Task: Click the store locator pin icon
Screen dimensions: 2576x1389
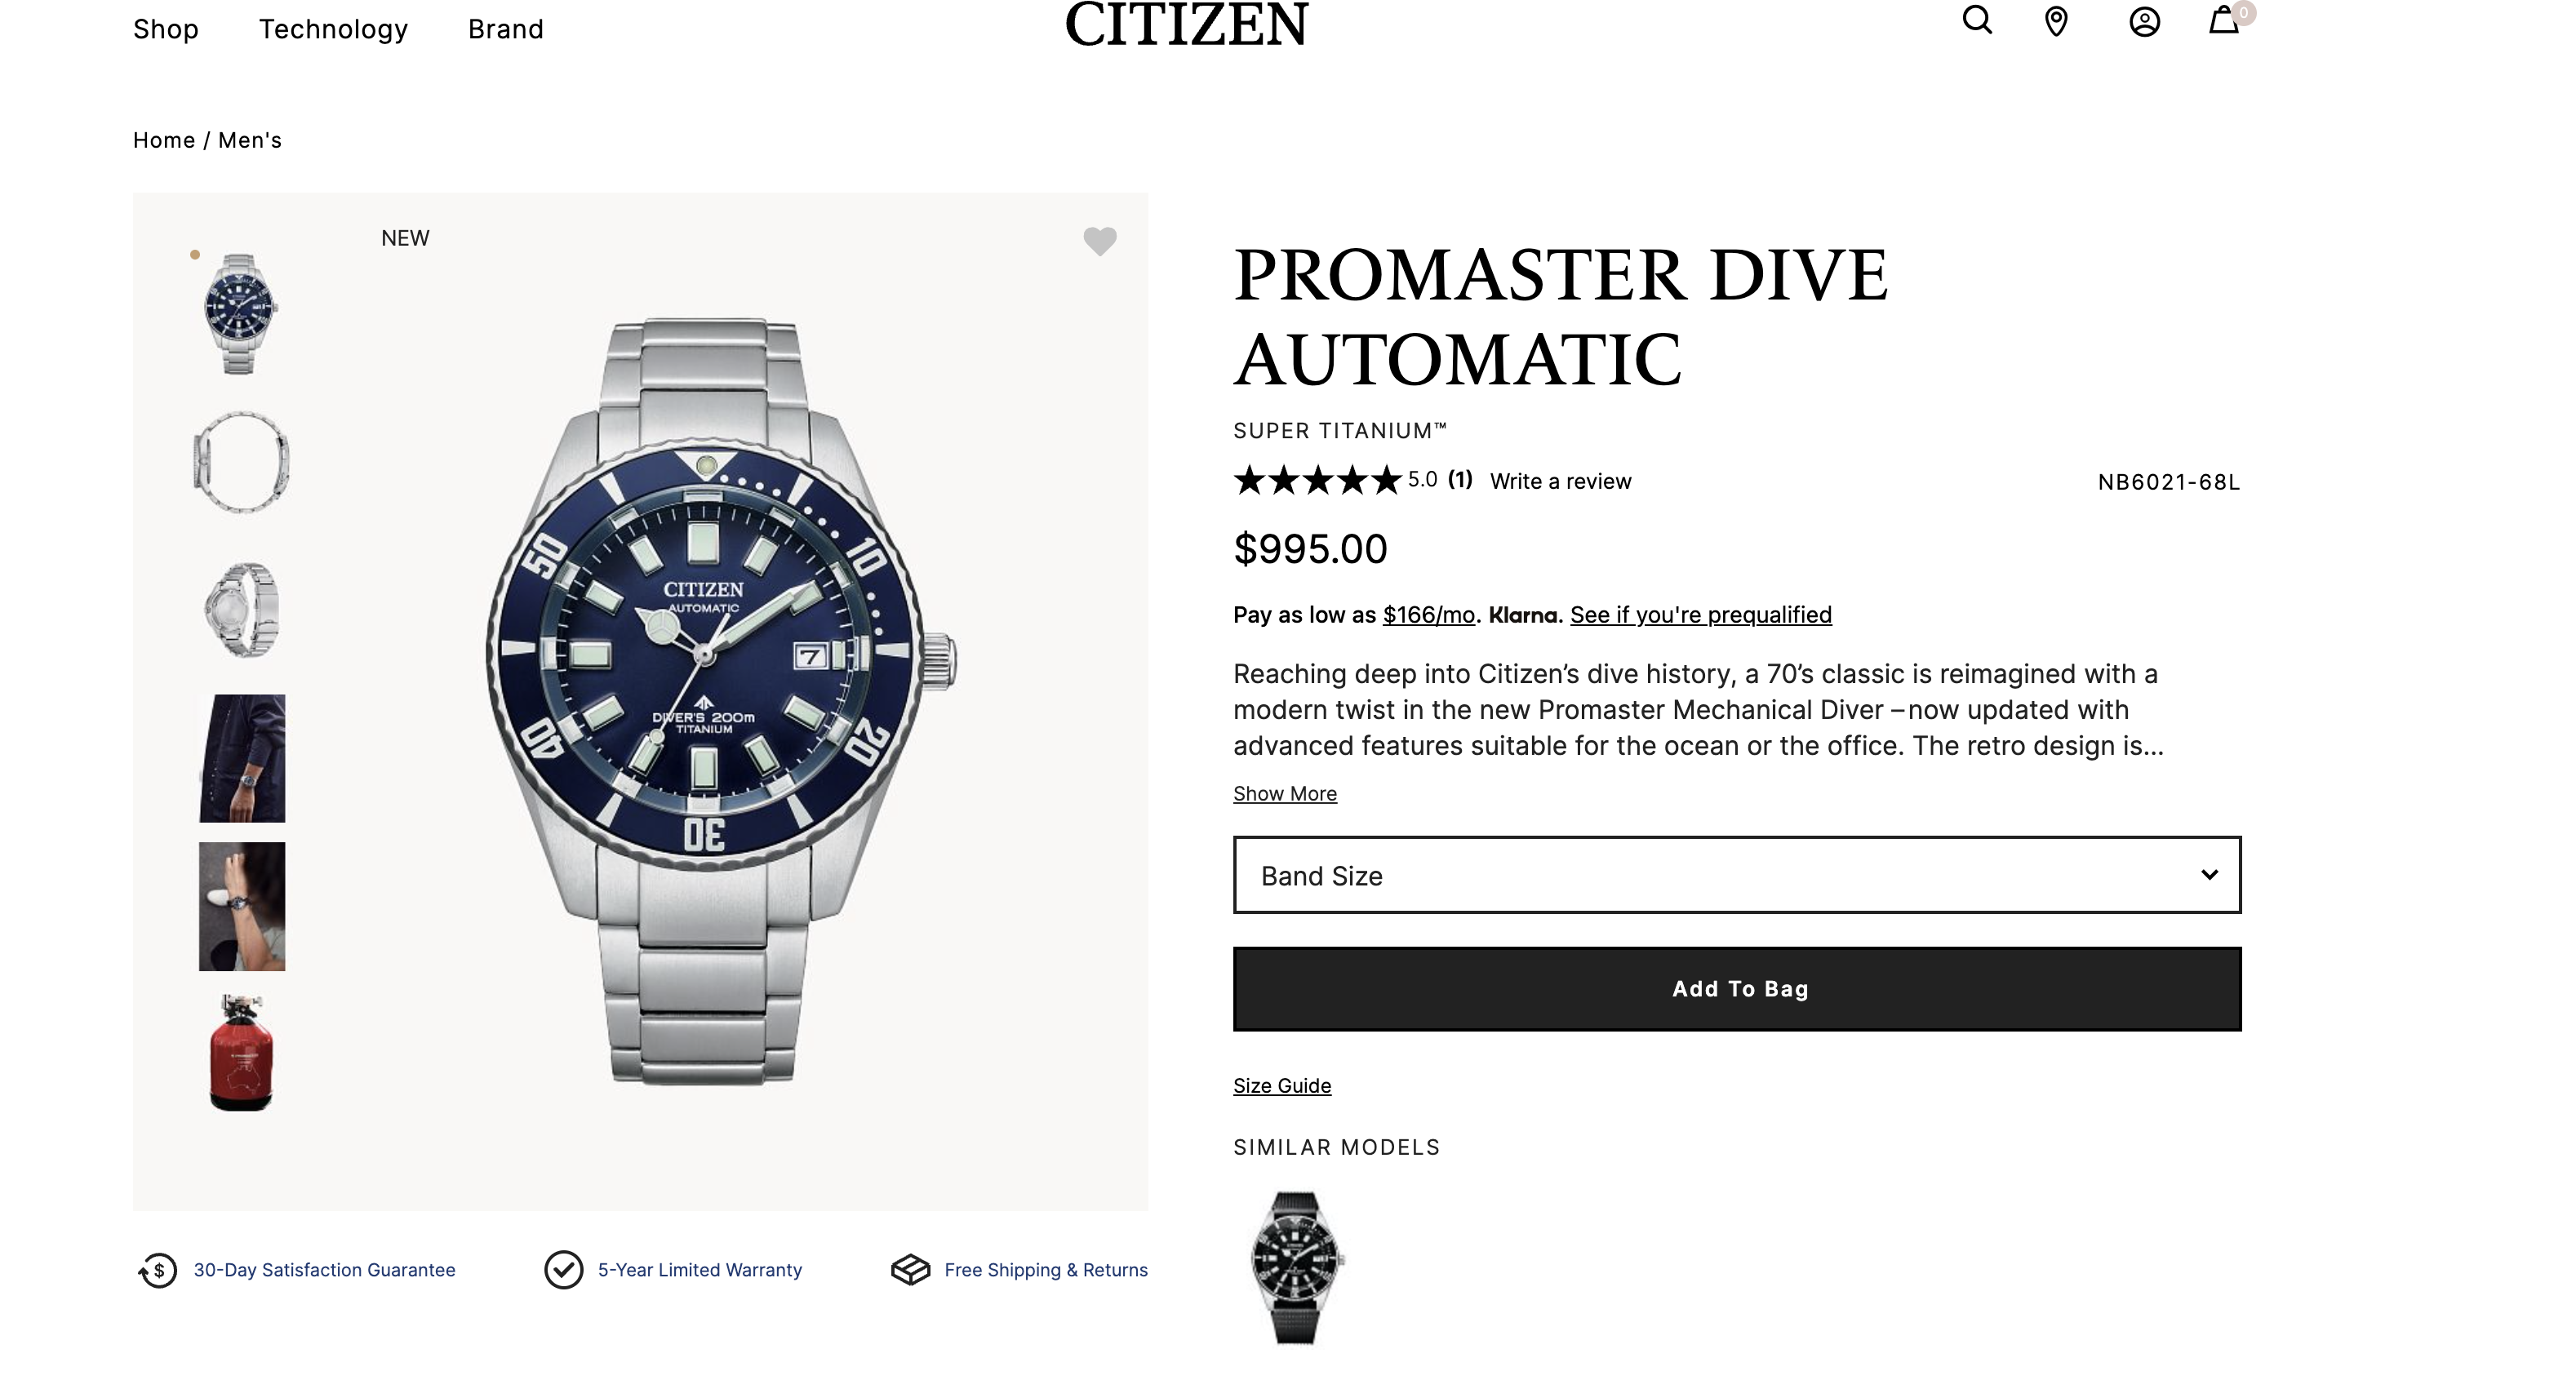Action: (x=2056, y=21)
